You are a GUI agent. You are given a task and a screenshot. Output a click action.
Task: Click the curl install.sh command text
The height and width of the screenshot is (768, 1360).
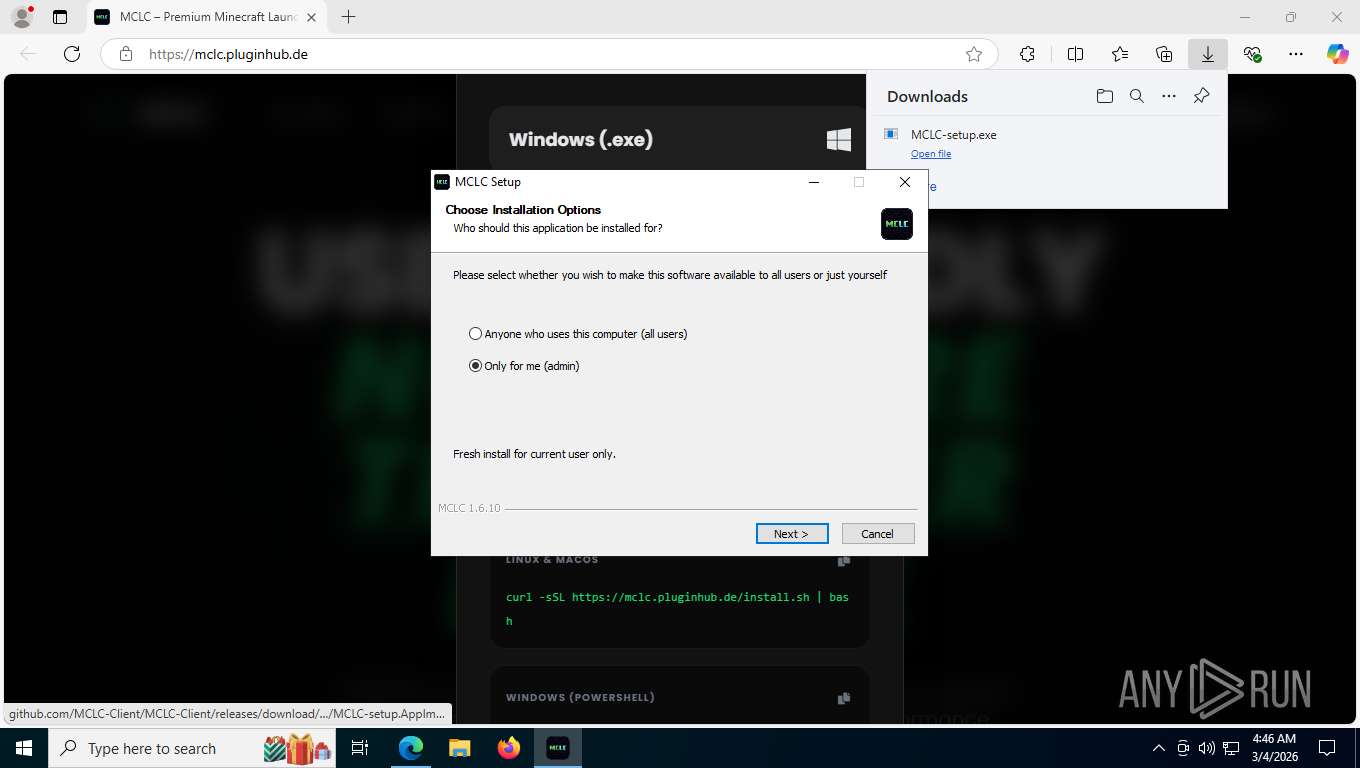(677, 609)
